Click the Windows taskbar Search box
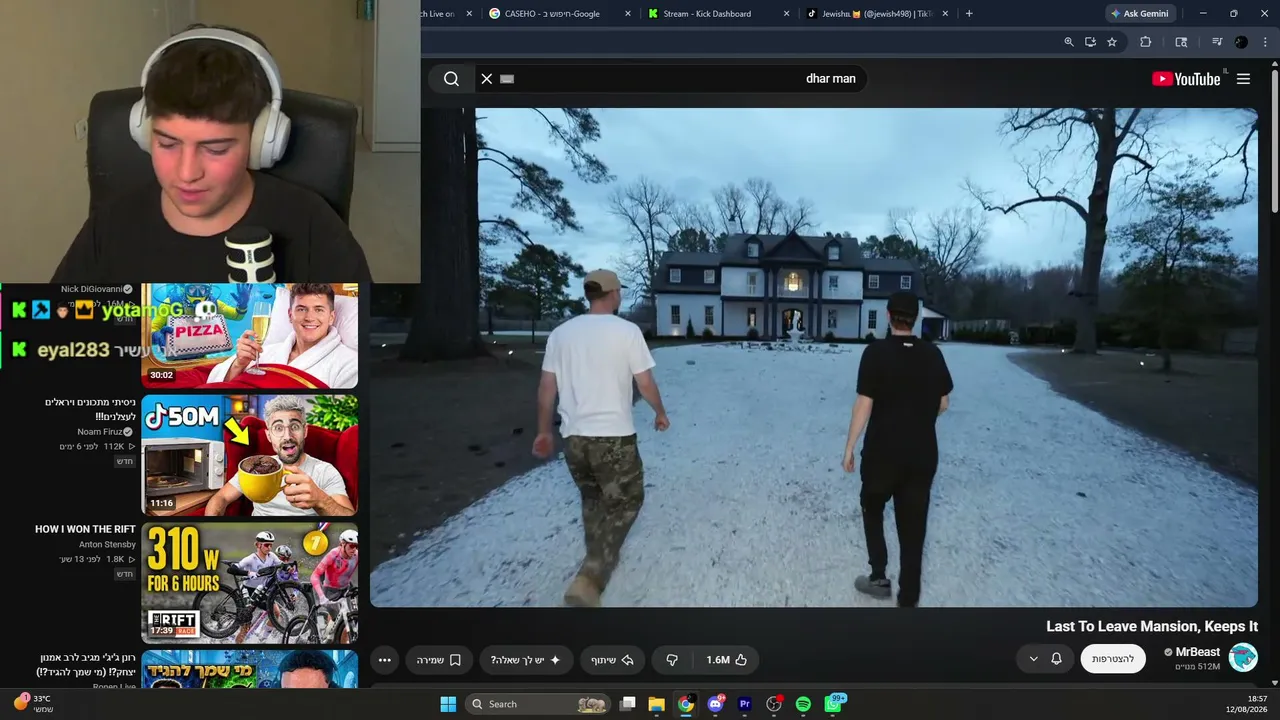This screenshot has height=720, width=1280. (x=538, y=704)
